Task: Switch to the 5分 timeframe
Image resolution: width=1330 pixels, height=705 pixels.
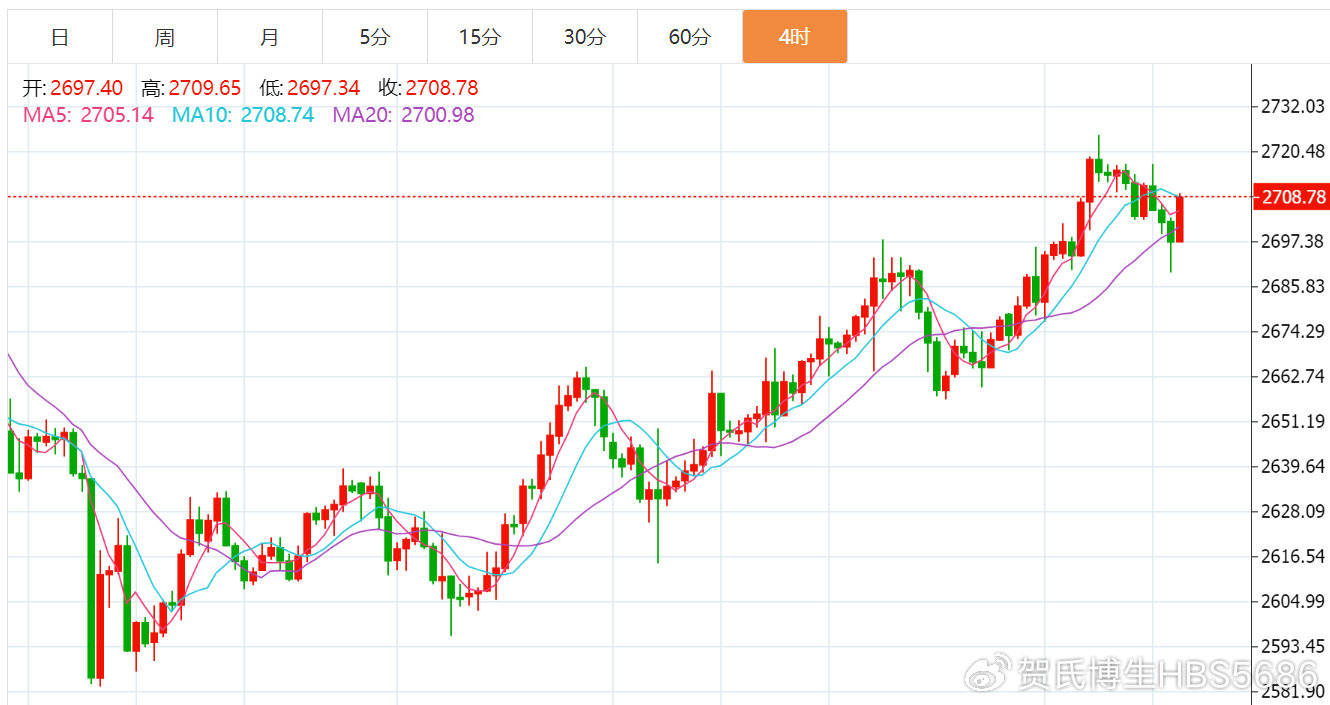Action: (375, 37)
